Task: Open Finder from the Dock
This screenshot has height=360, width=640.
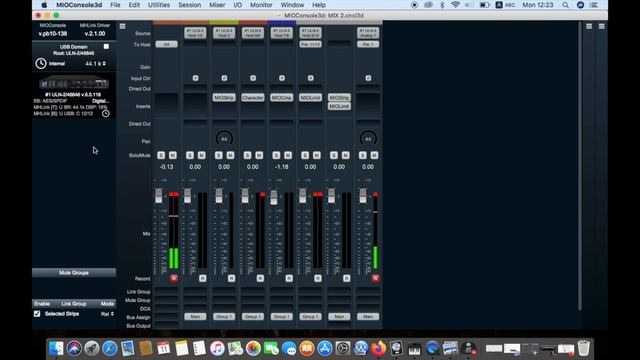Action: (56, 348)
